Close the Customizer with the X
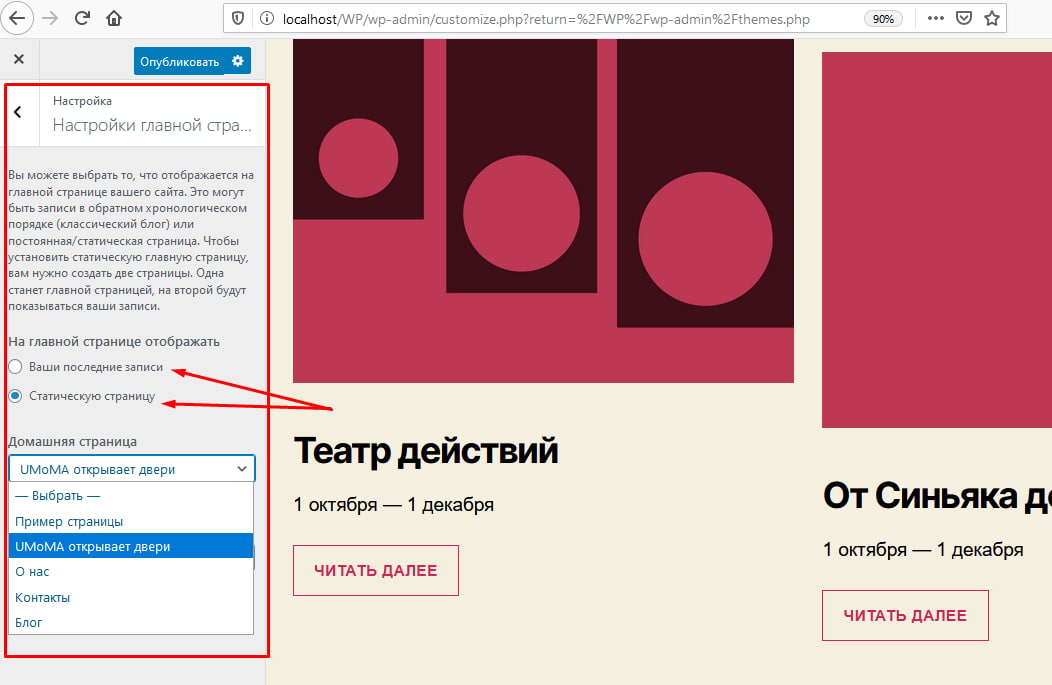This screenshot has width=1052, height=685. 18,60
